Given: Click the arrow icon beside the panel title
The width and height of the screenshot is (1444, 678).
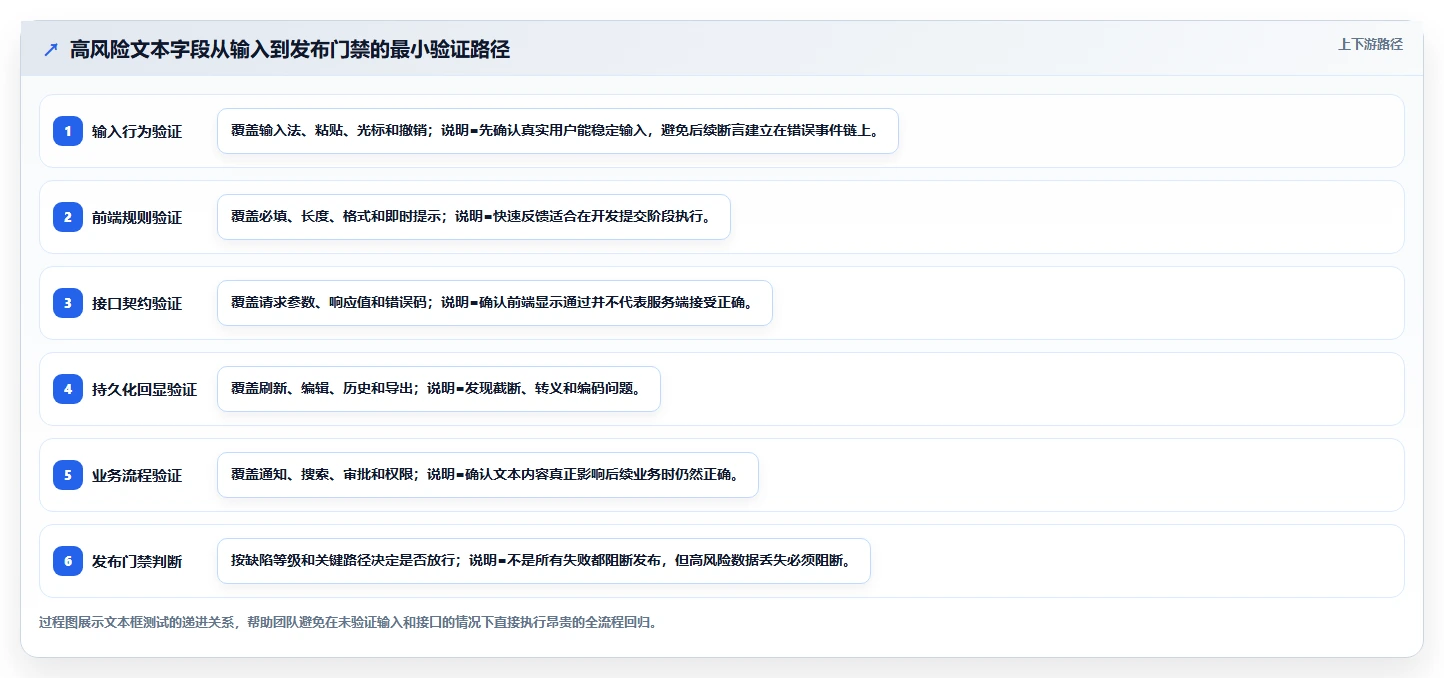Looking at the screenshot, I should (x=51, y=50).
